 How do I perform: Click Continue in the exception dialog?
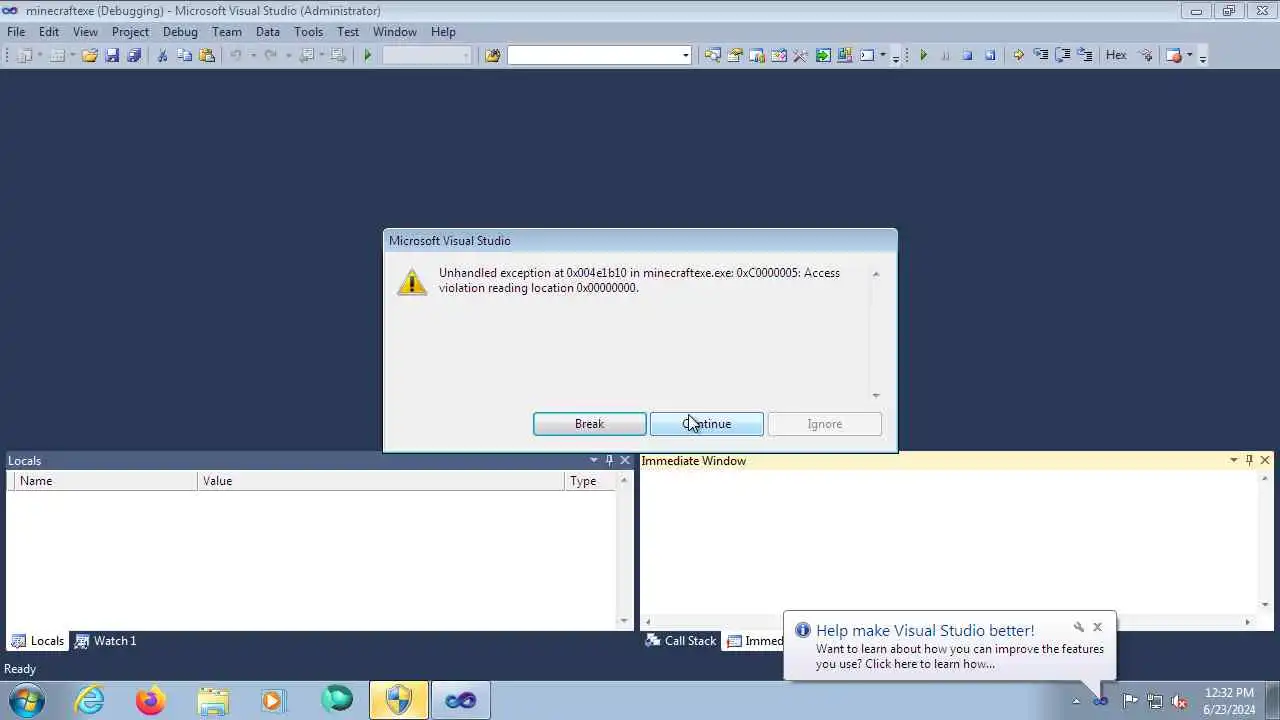pos(706,424)
